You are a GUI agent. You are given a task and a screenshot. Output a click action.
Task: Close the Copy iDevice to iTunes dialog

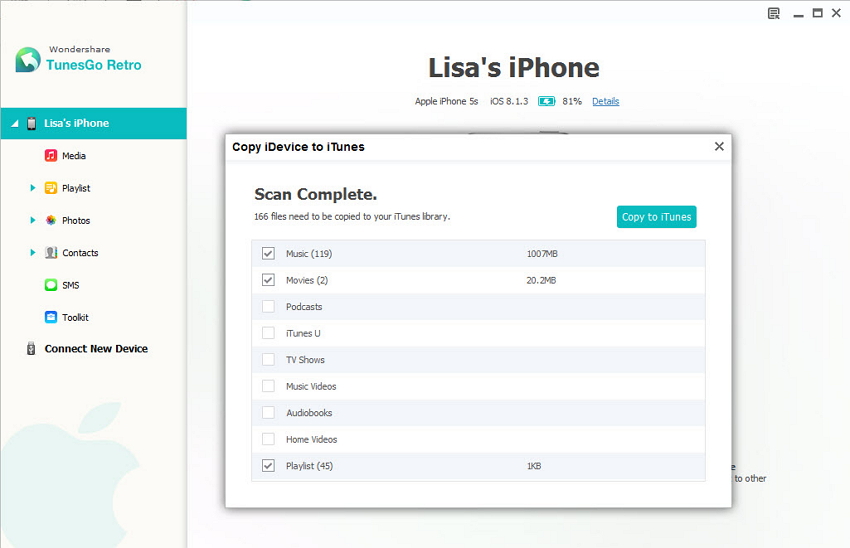click(x=718, y=146)
